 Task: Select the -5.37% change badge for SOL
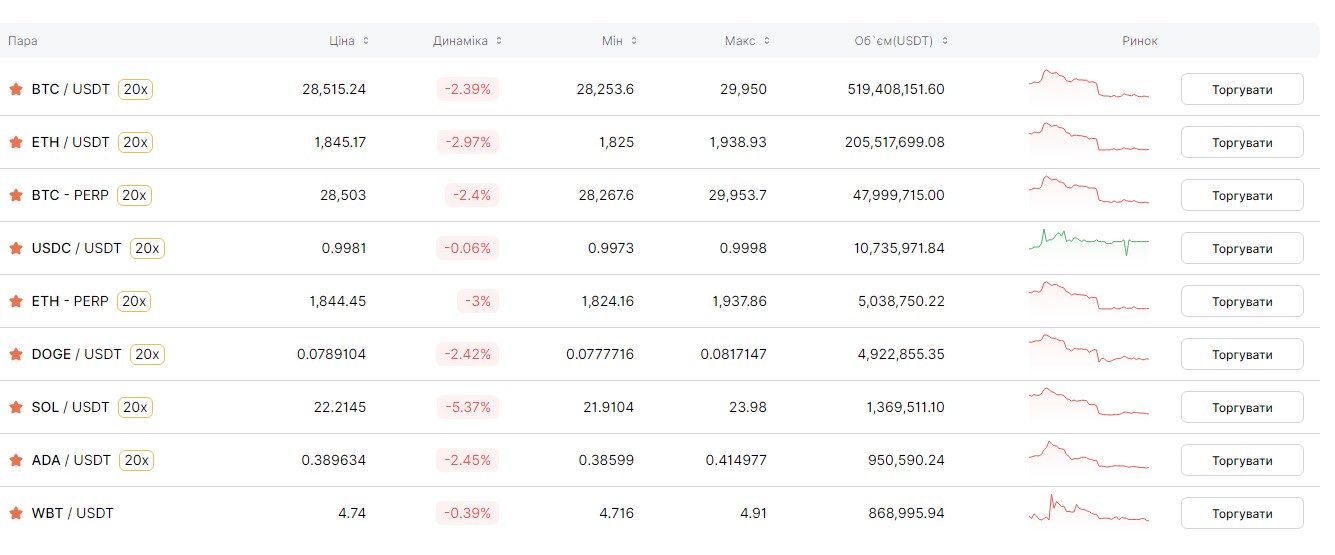[x=467, y=407]
